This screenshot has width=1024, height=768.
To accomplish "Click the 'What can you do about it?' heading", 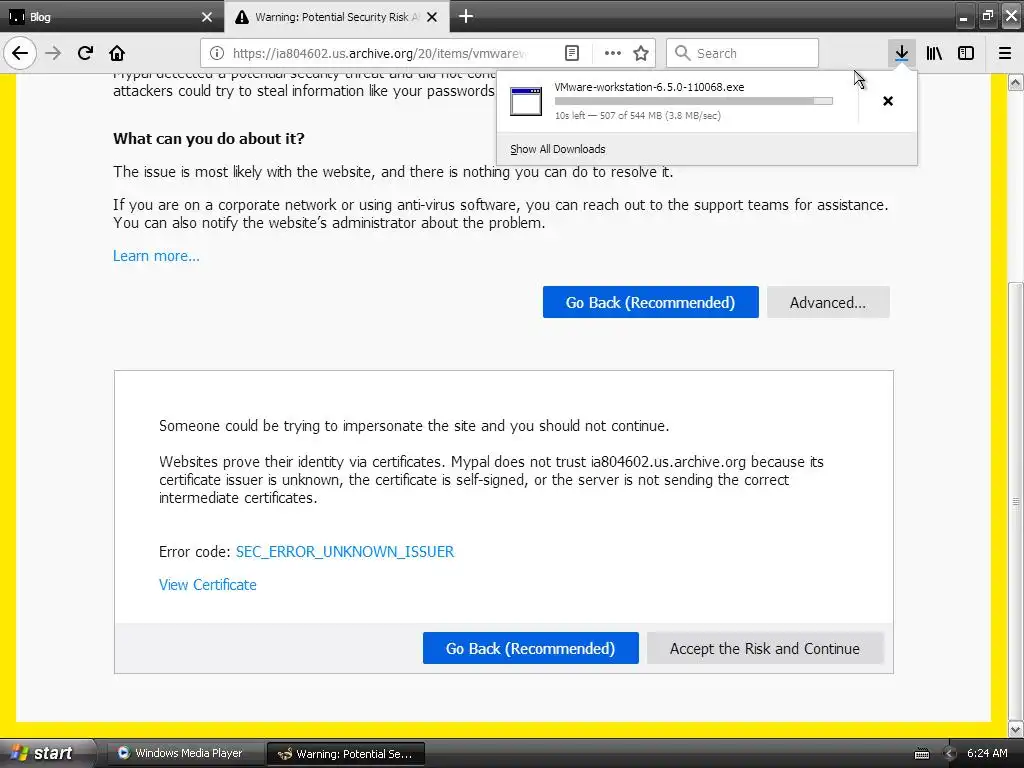I will point(209,138).
